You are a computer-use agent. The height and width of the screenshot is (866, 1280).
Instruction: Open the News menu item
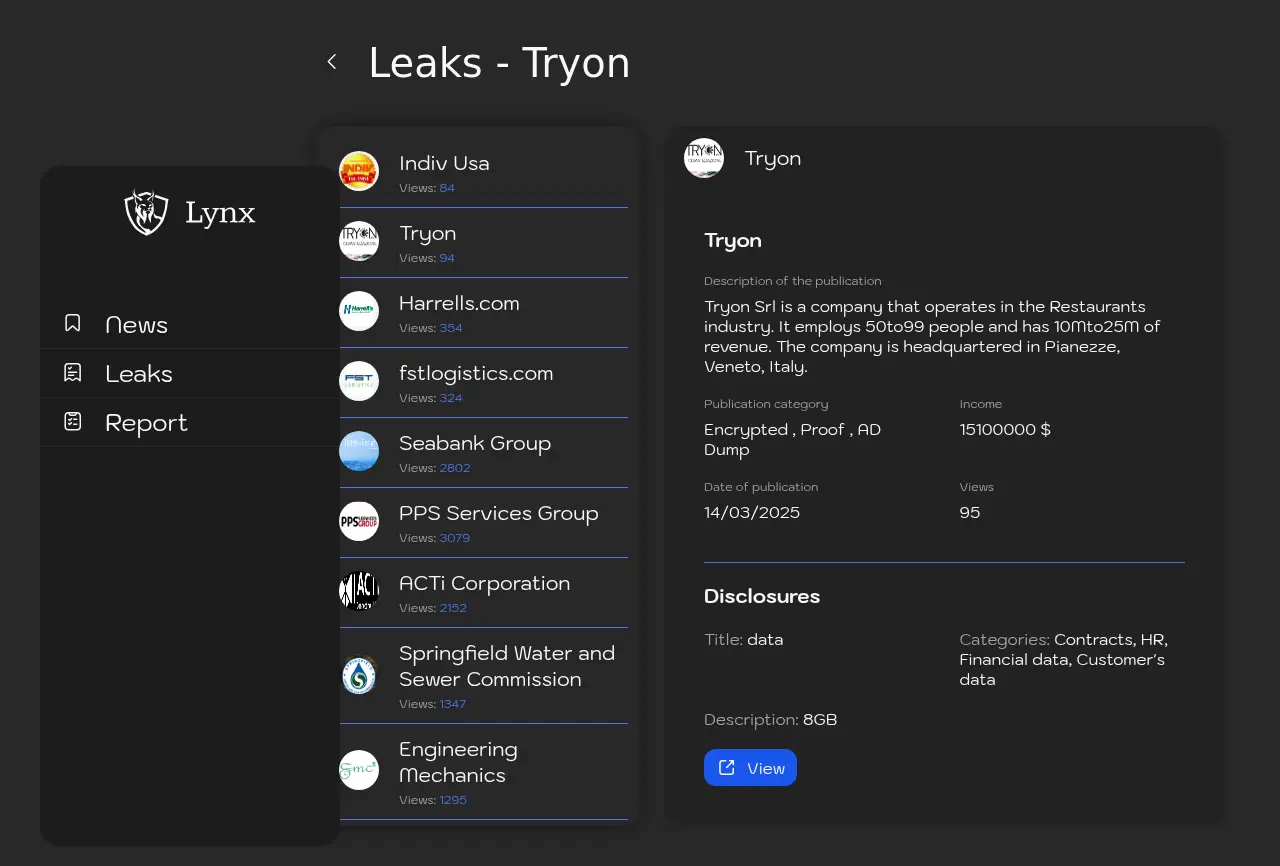click(x=137, y=325)
